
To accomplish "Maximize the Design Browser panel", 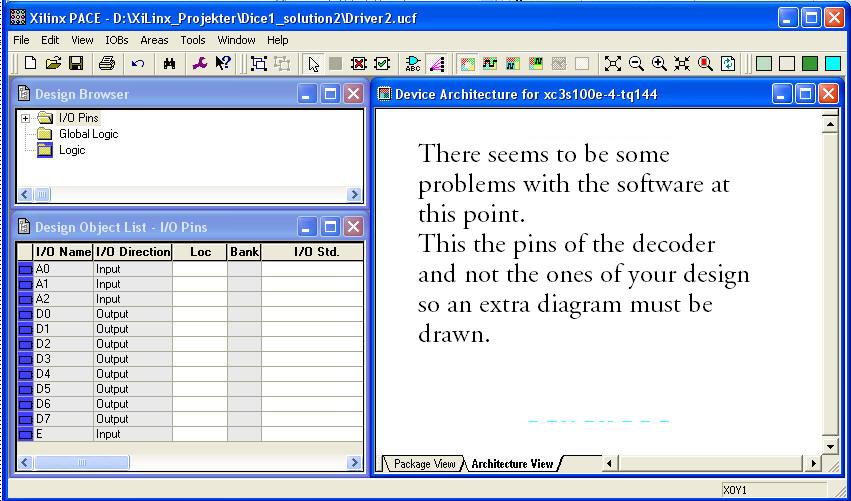I will pos(330,94).
